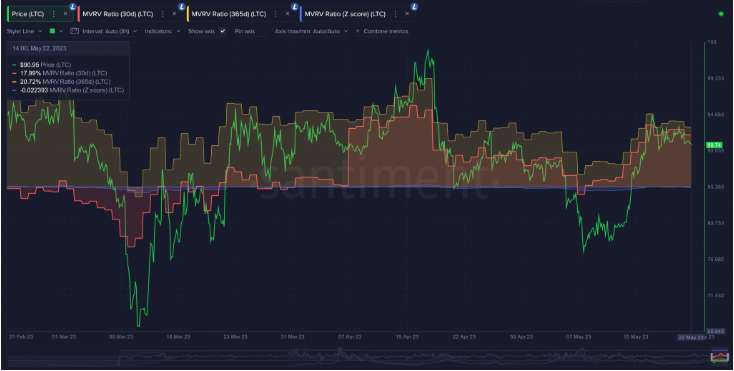The width and height of the screenshot is (734, 371).
Task: Click the 76.082 price axis value
Action: coord(715,259)
